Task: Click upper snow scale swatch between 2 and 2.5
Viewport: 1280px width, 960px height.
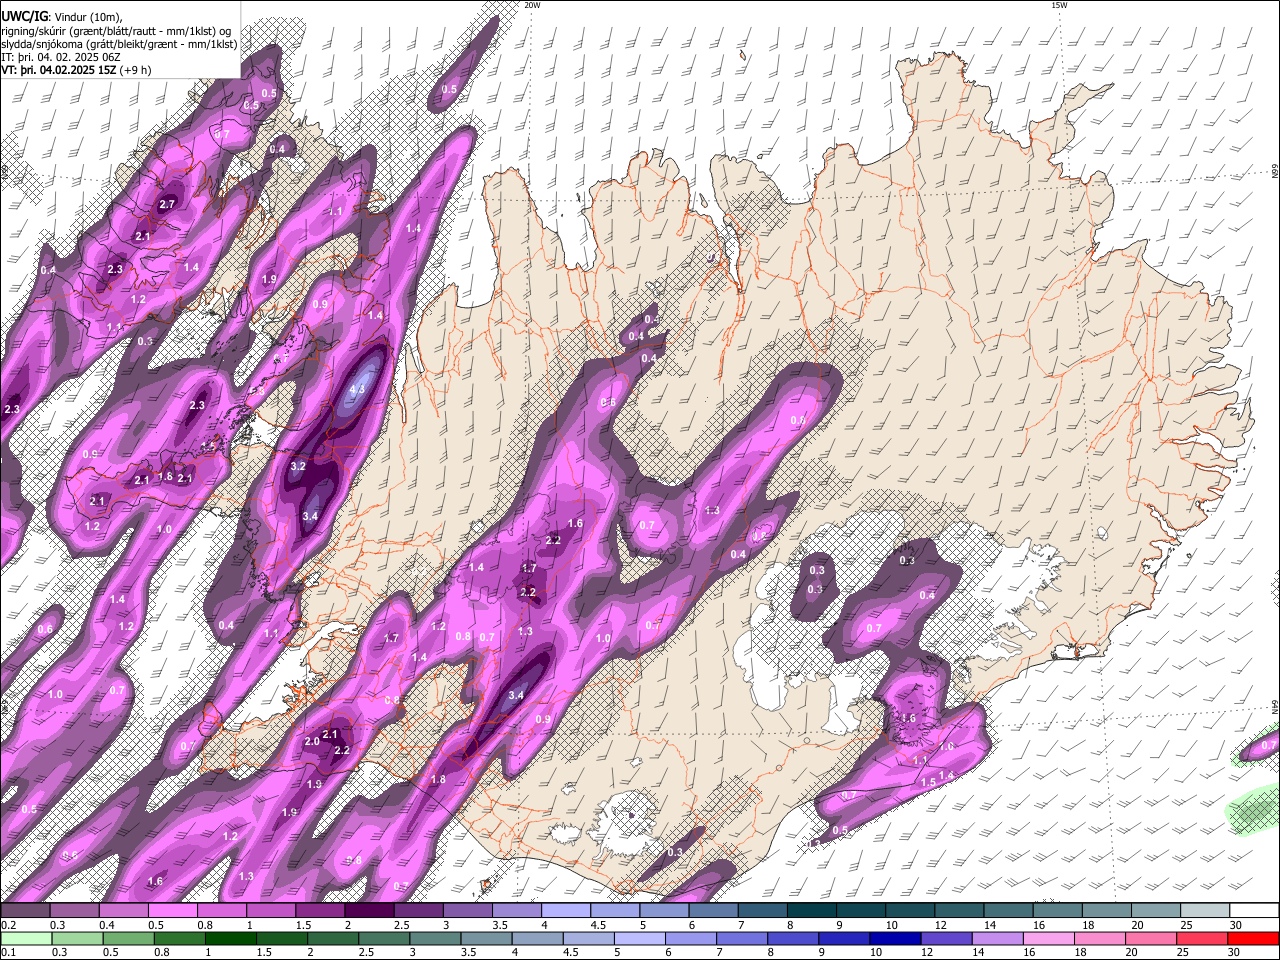Action: pyautogui.click(x=369, y=911)
